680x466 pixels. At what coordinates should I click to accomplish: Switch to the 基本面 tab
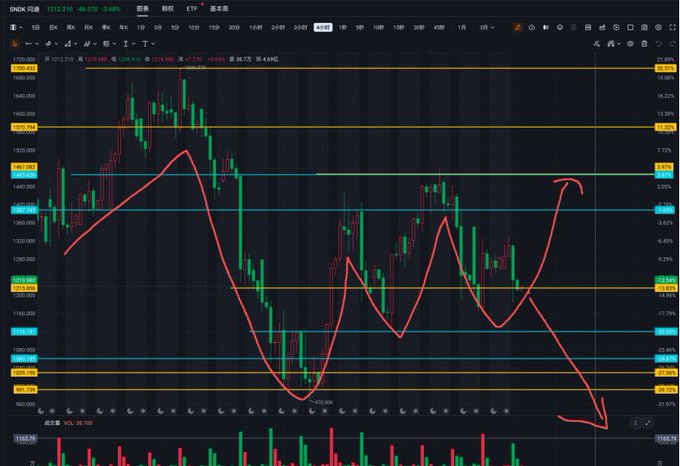click(219, 9)
